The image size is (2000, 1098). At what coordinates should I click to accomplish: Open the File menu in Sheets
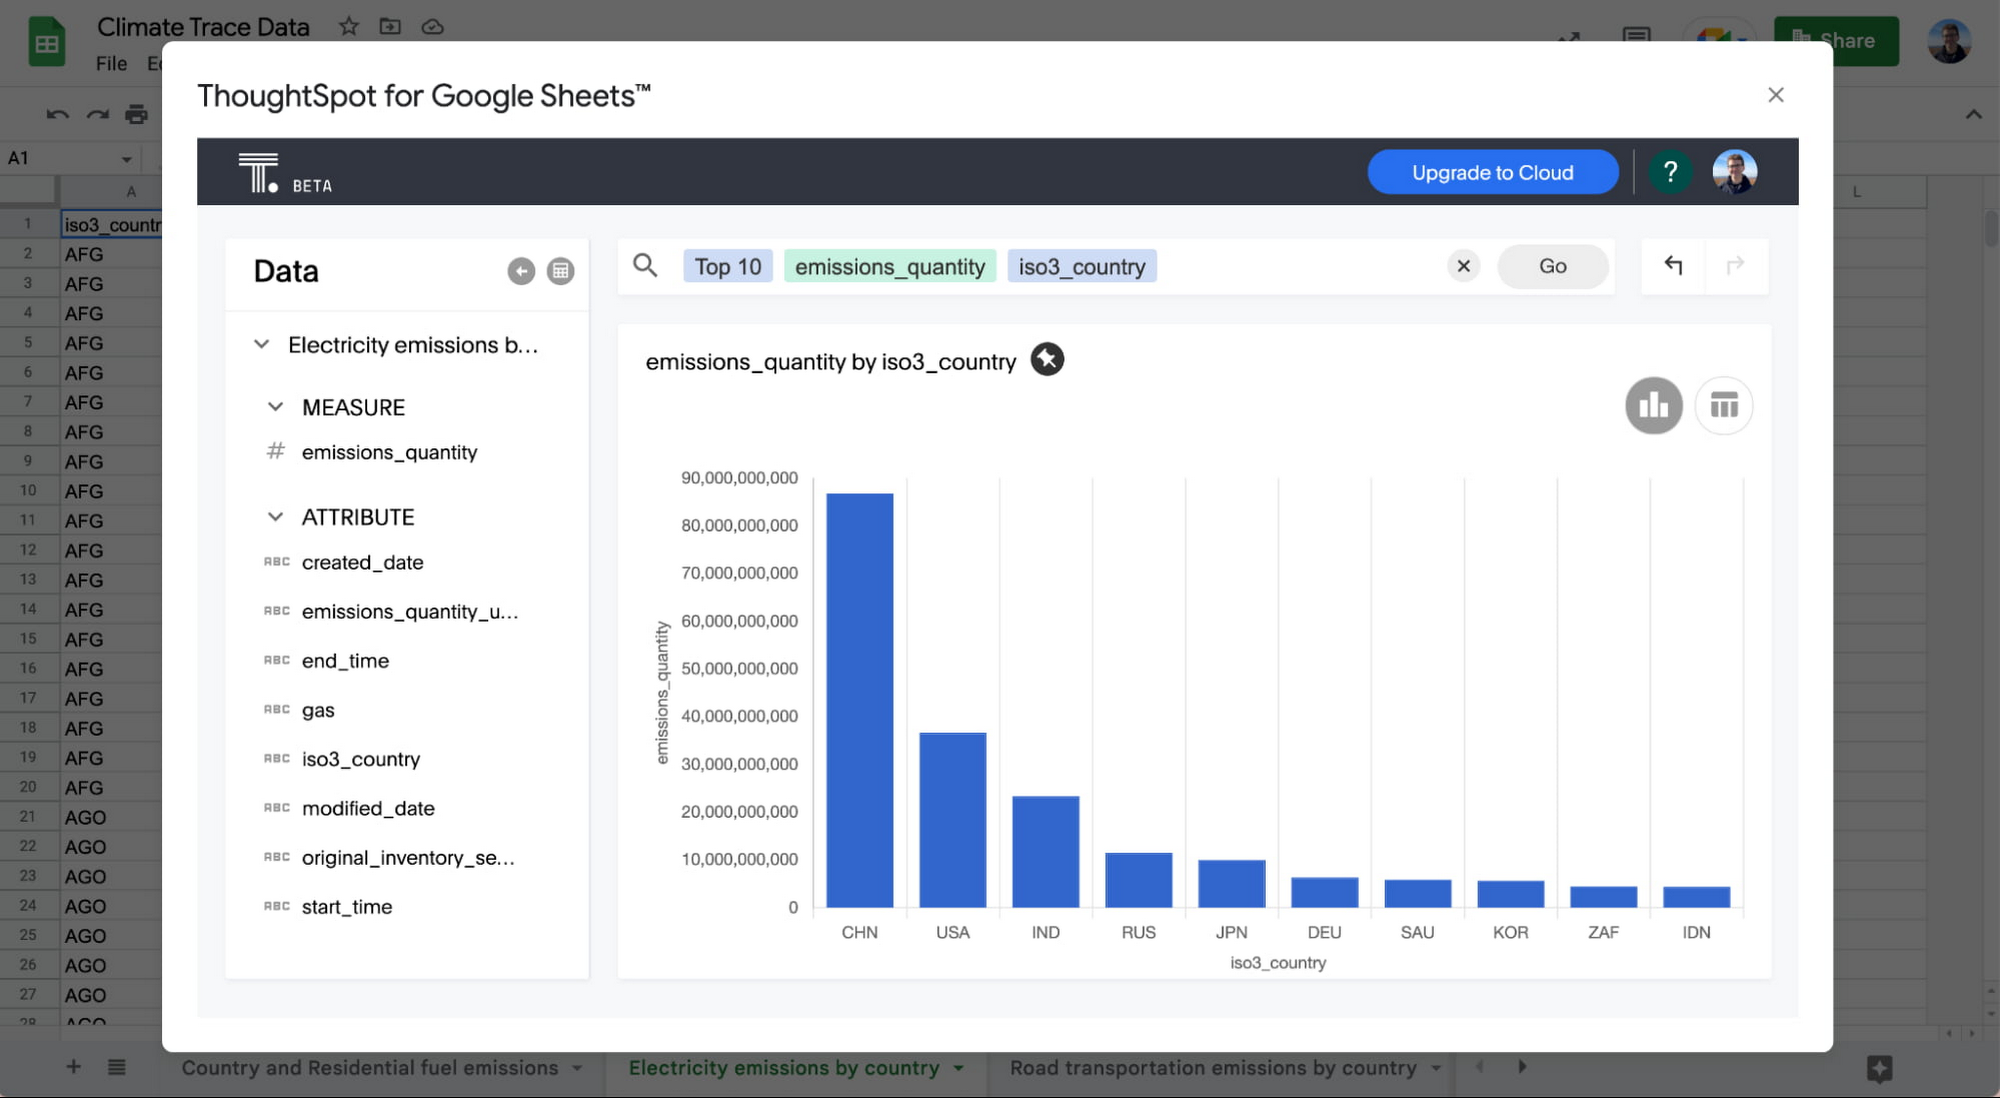coord(111,63)
